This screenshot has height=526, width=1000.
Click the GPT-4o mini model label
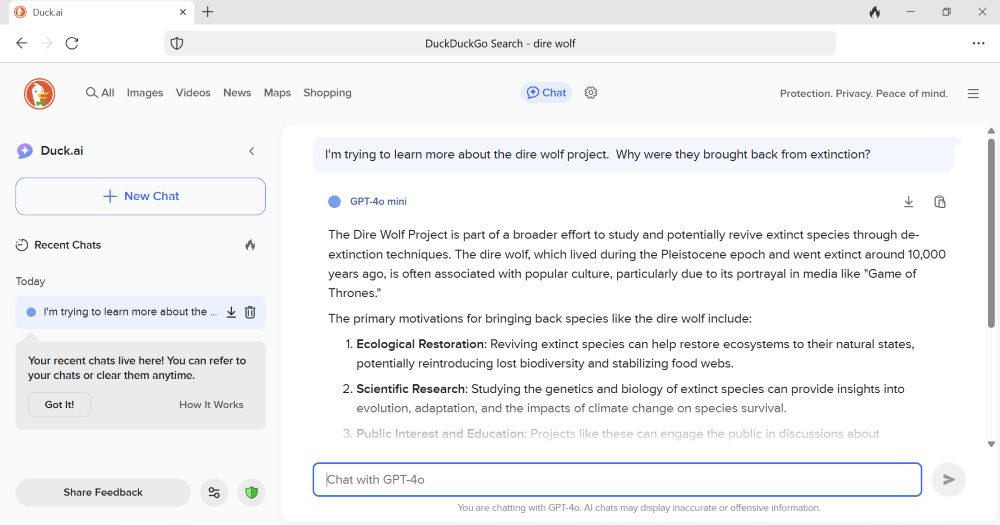[378, 201]
